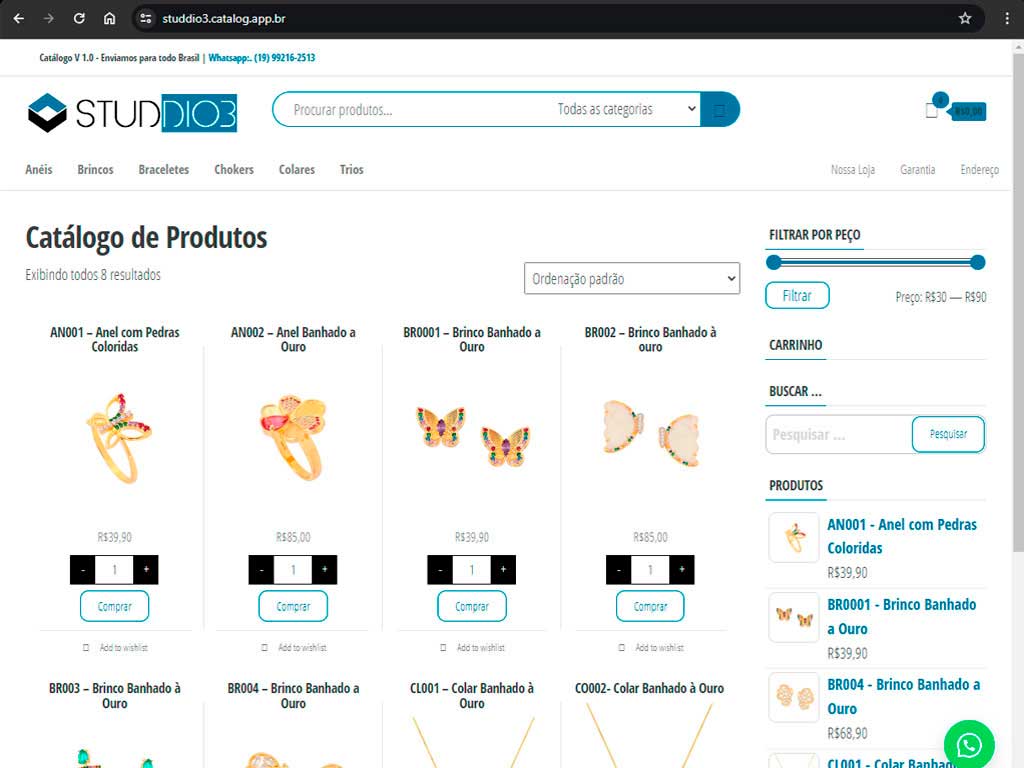1024x768 pixels.
Task: Click Comprar for BR002 earring
Action: [650, 607]
